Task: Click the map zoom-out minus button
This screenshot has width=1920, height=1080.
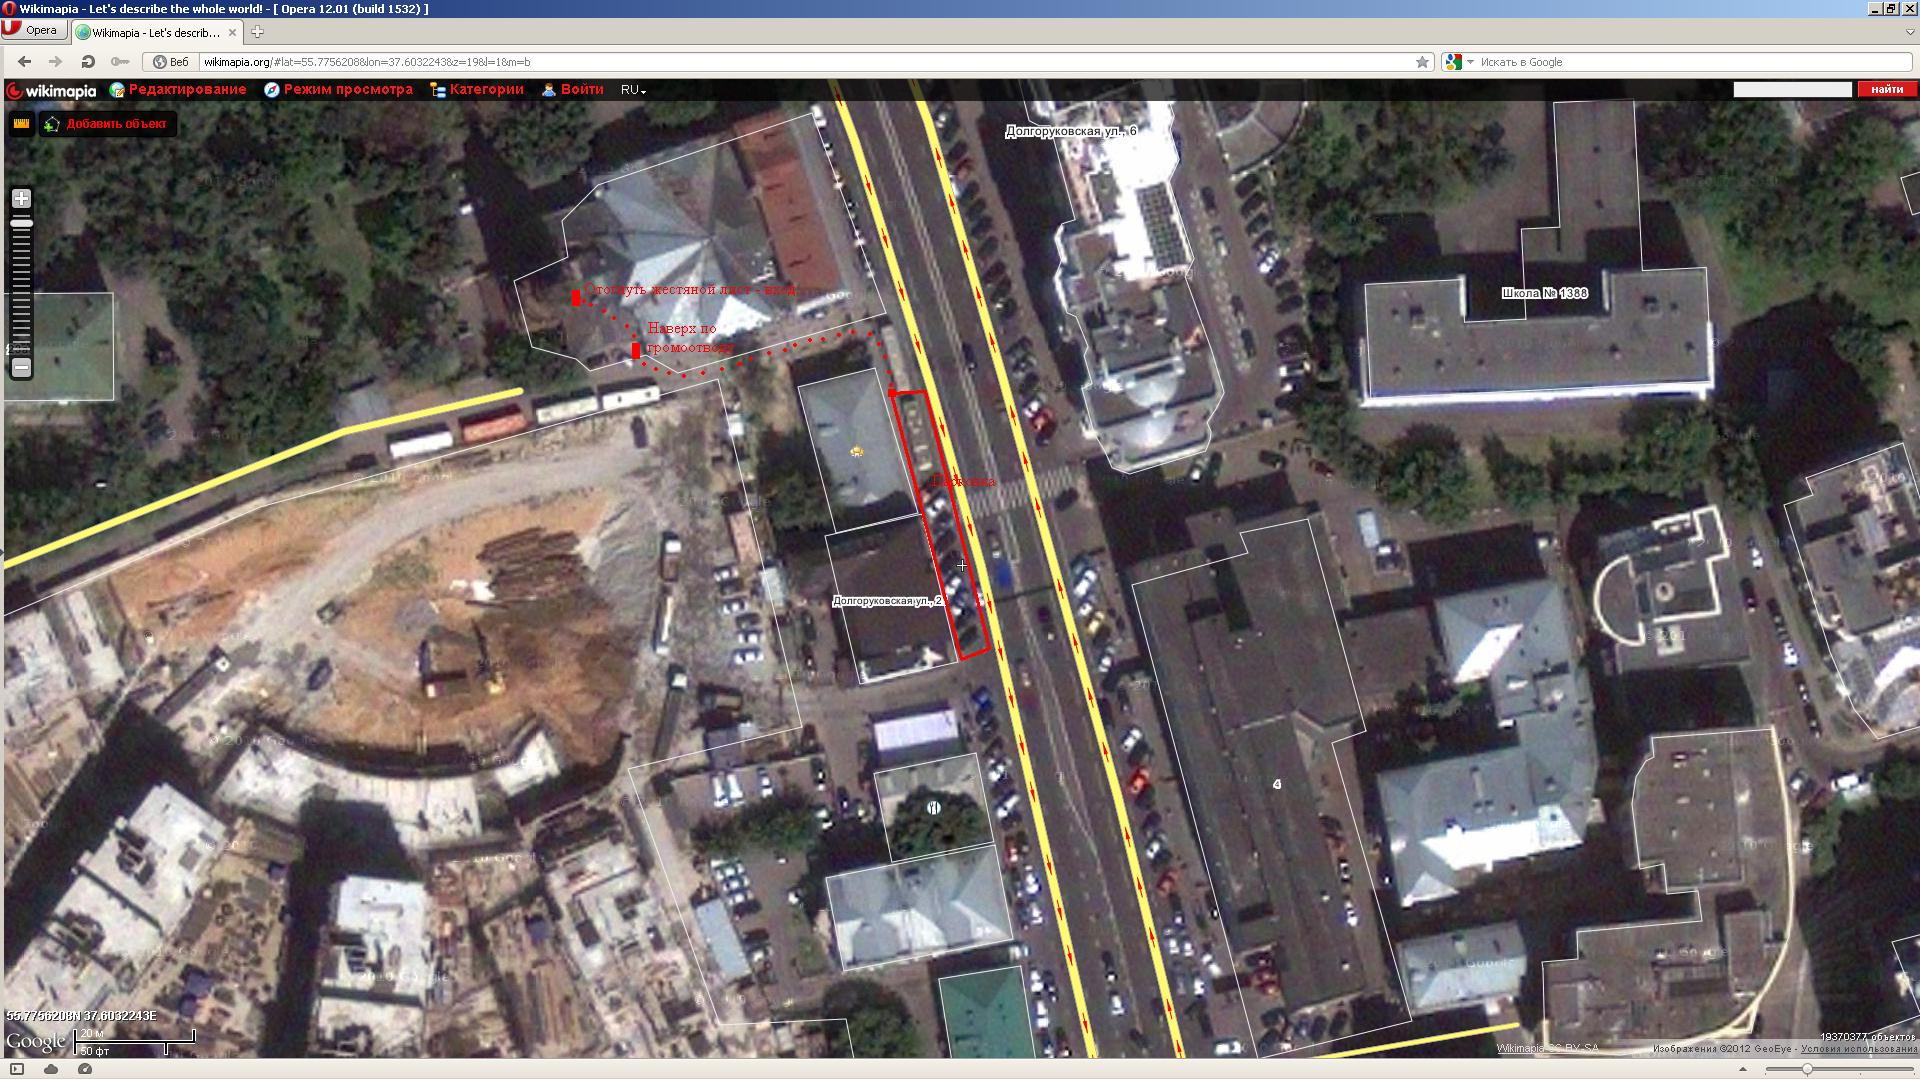Action: 21,368
